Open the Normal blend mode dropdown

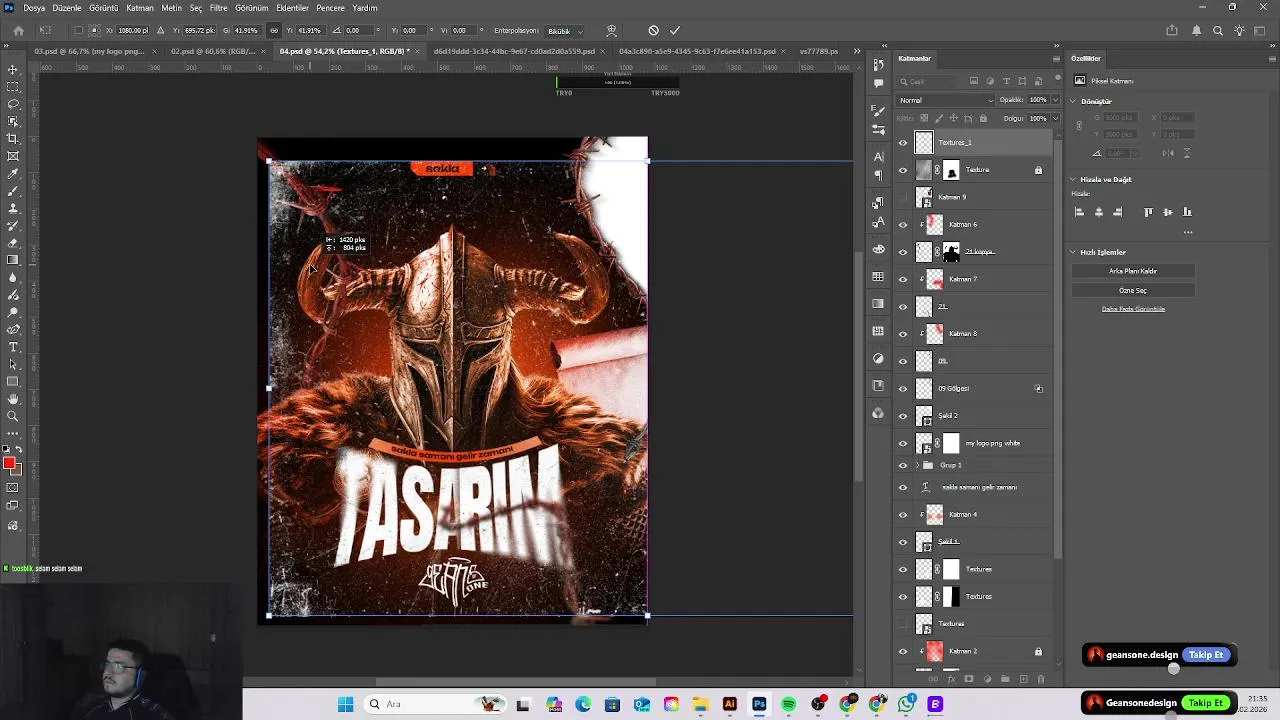(x=945, y=100)
